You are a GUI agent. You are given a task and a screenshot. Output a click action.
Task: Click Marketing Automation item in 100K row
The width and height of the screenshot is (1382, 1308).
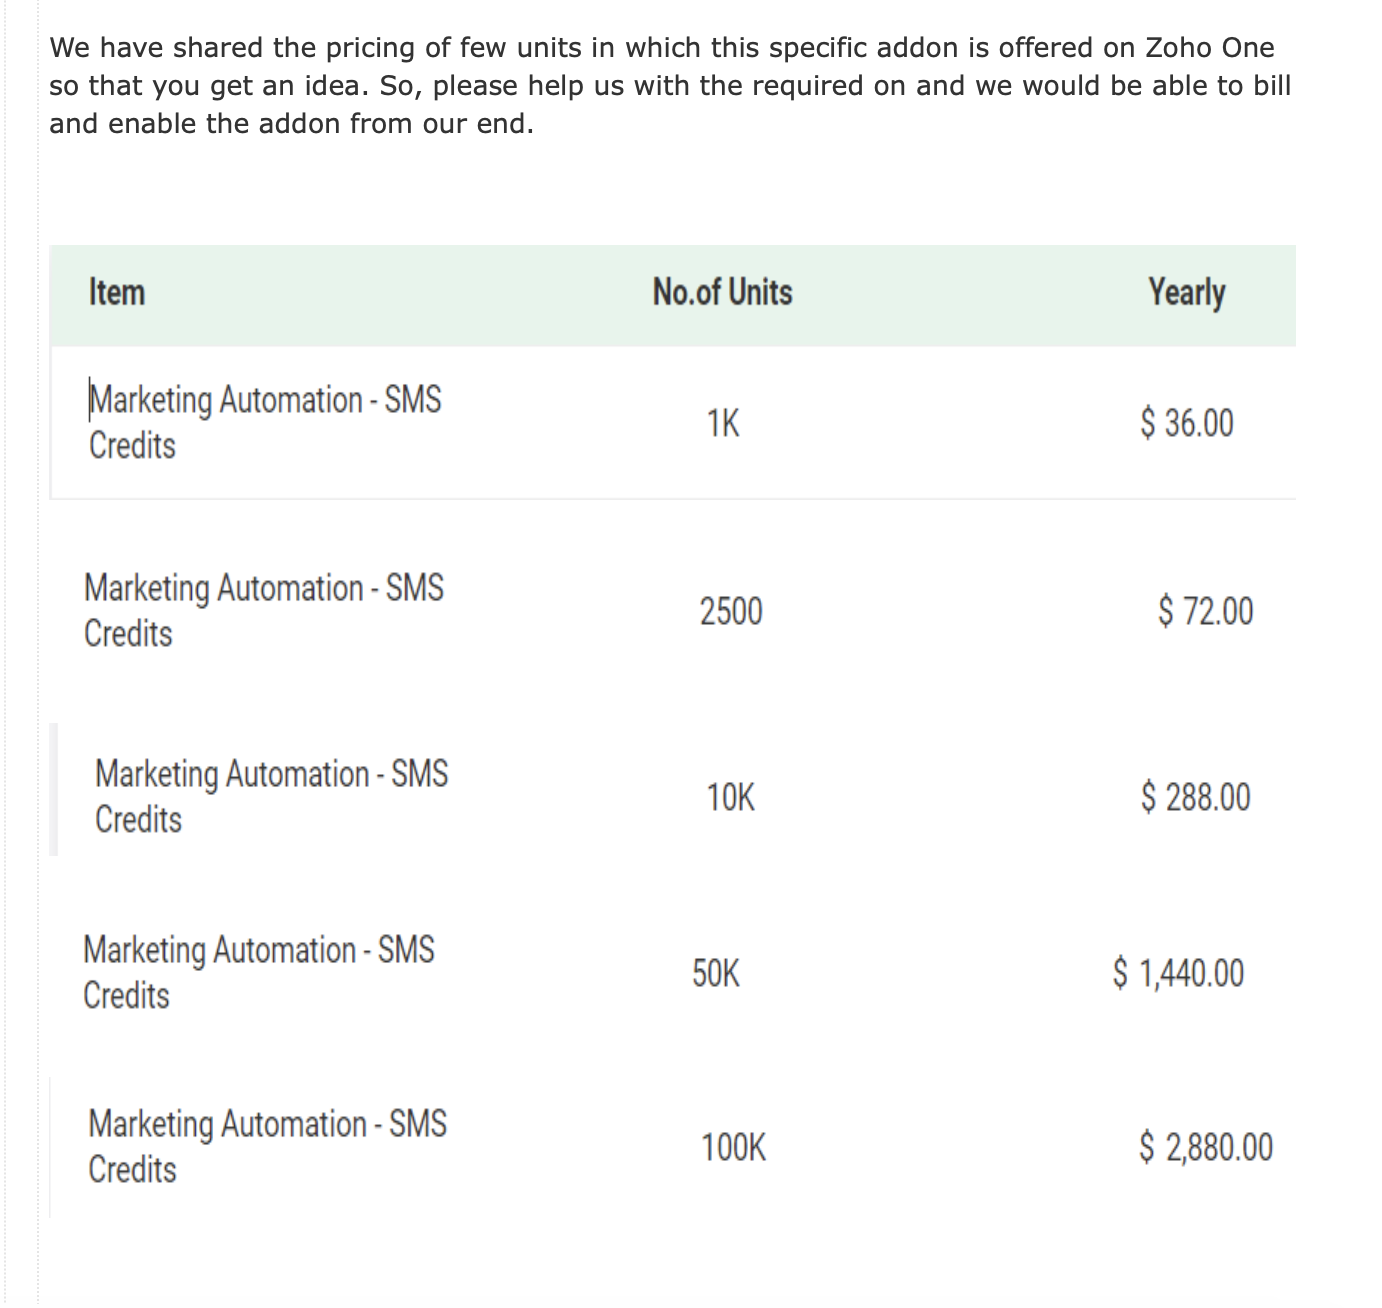(x=268, y=1146)
